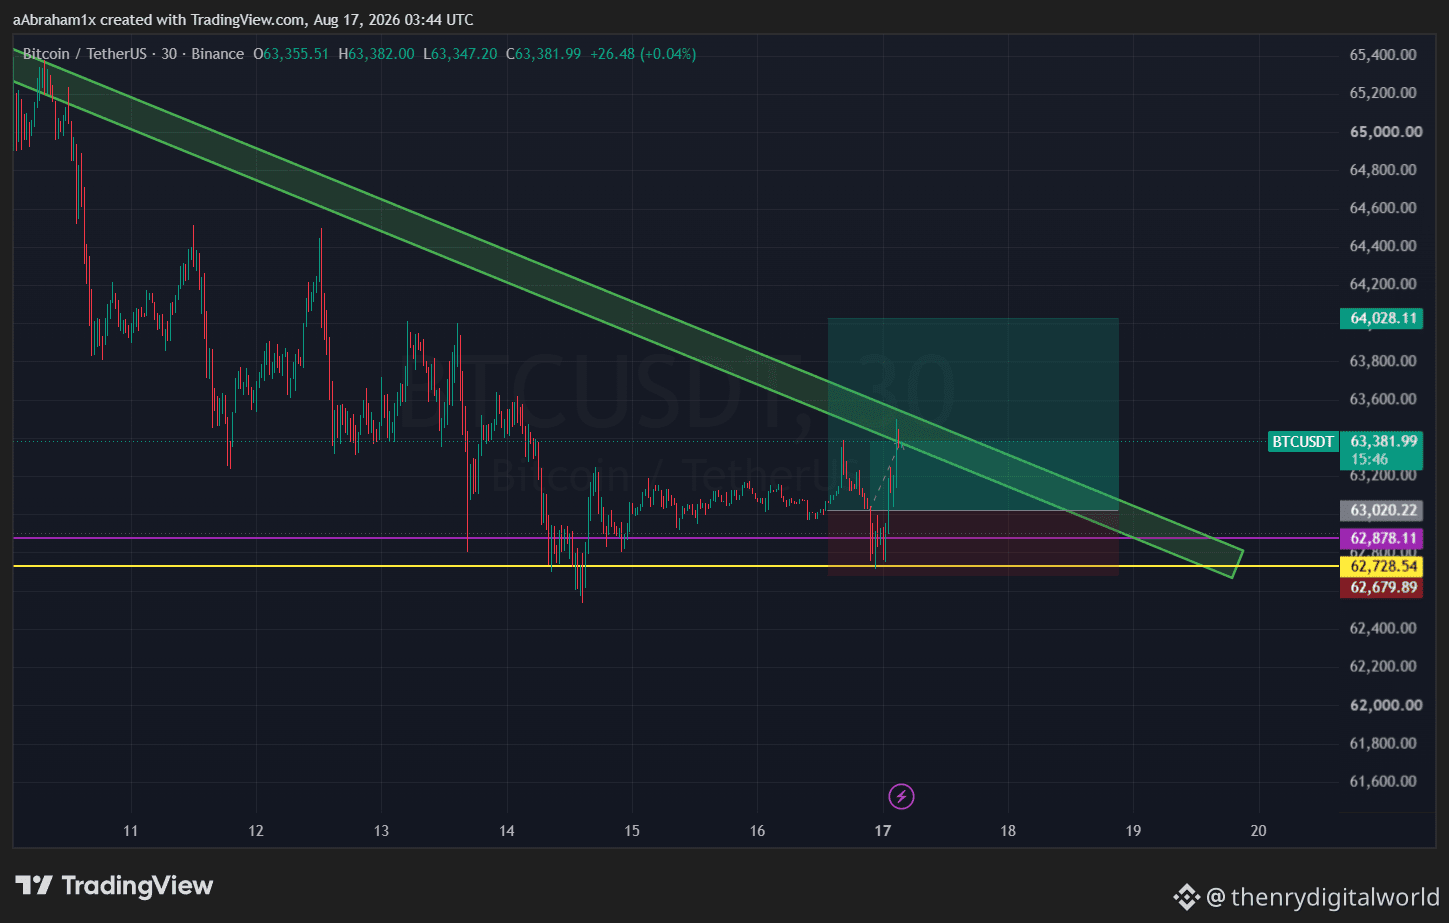
Task: Click date 14 on the time axis
Action: pyautogui.click(x=507, y=831)
